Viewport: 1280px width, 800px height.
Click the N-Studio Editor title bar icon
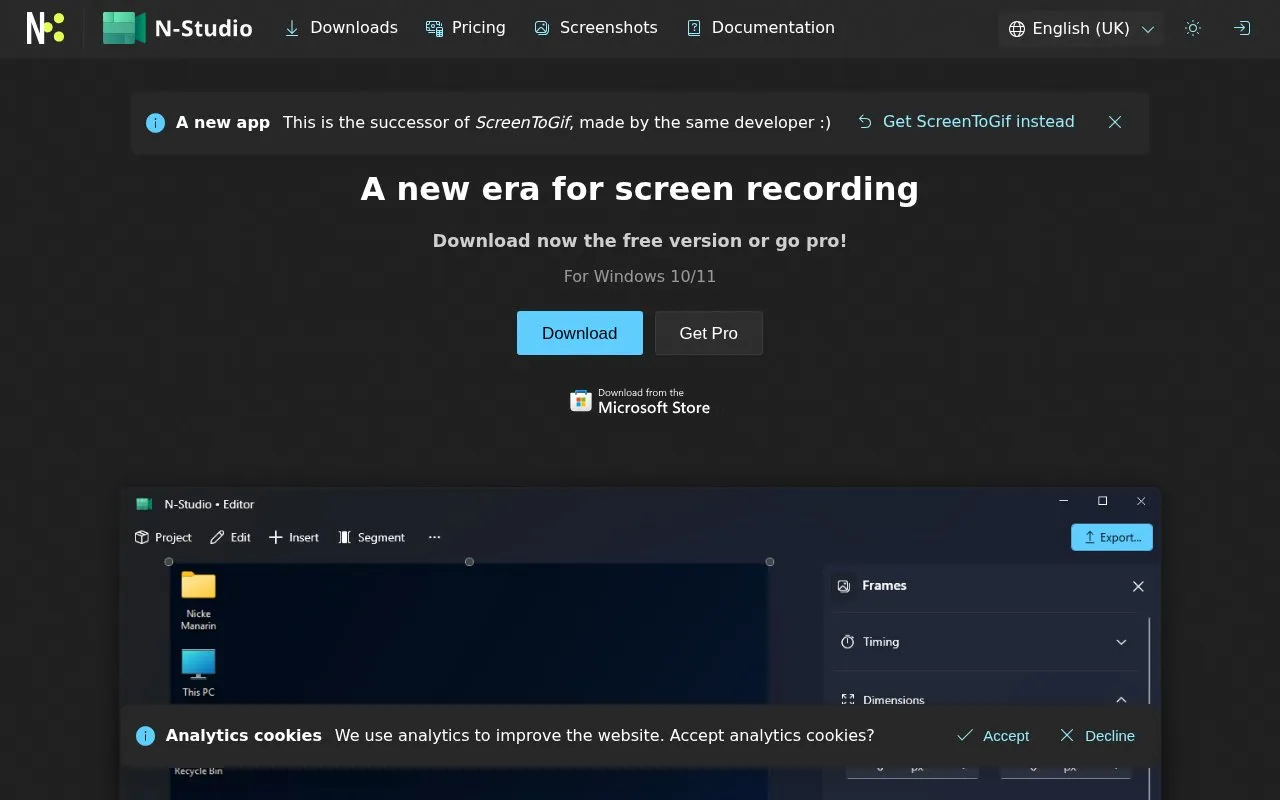144,504
